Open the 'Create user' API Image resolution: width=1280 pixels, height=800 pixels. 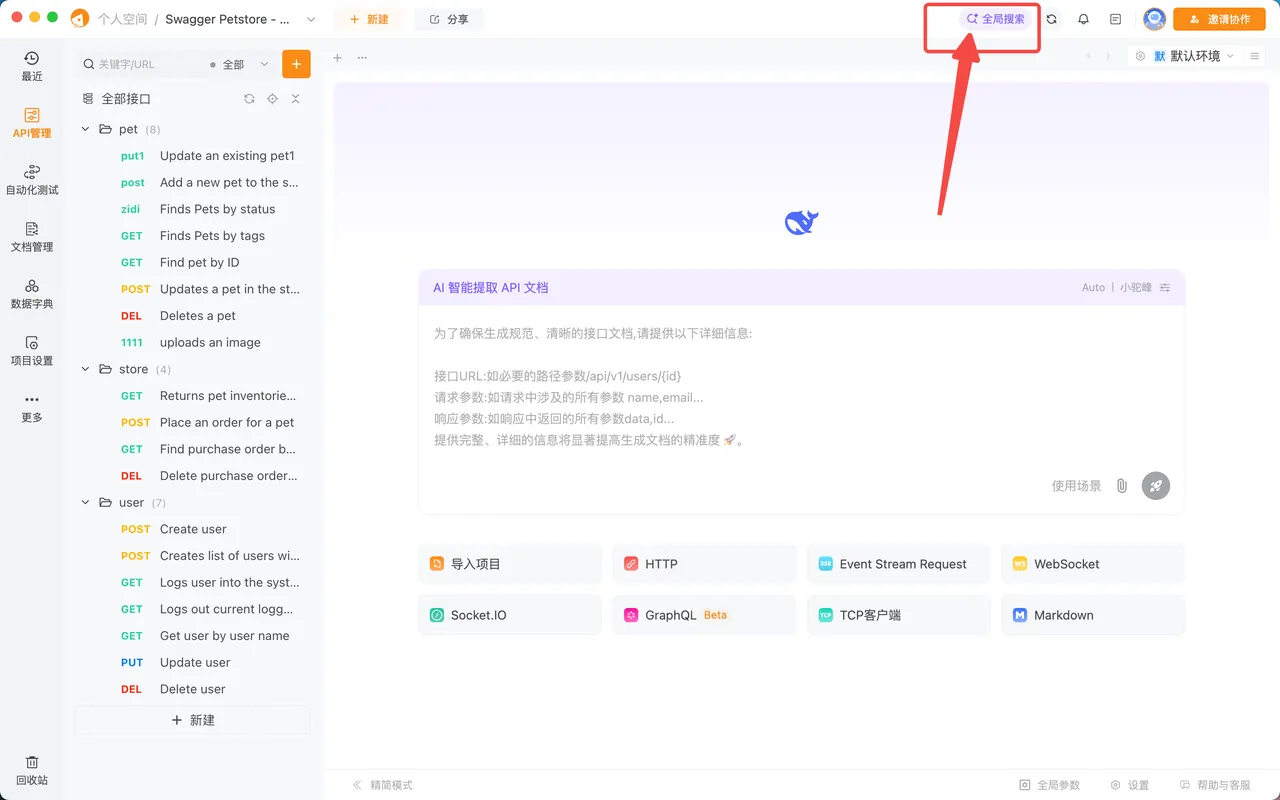(195, 529)
